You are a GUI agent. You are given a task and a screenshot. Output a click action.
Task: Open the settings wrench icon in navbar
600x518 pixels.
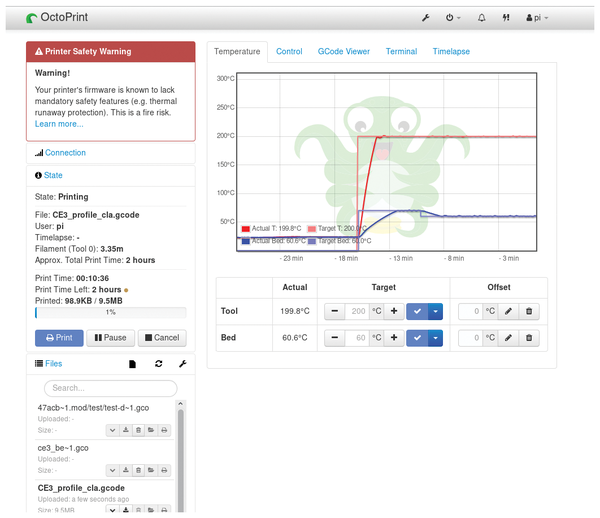coord(426,18)
